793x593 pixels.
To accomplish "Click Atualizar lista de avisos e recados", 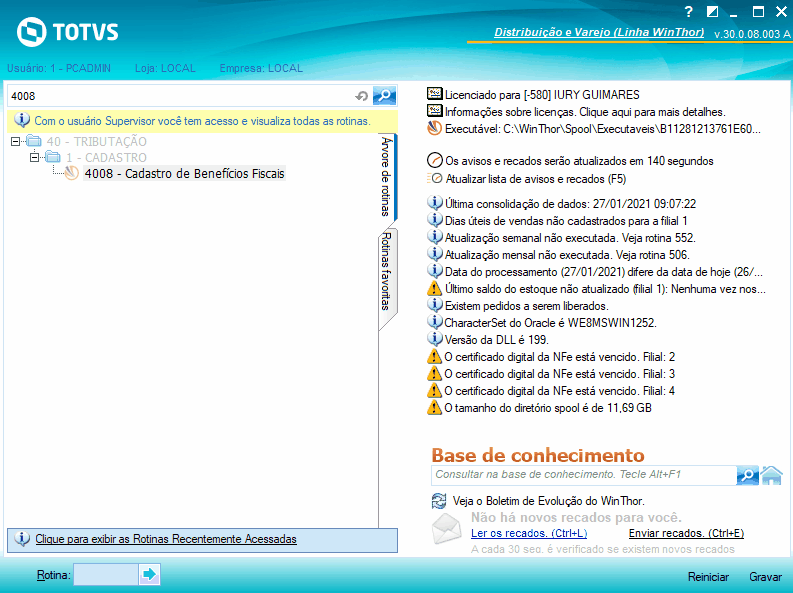I will tap(536, 179).
